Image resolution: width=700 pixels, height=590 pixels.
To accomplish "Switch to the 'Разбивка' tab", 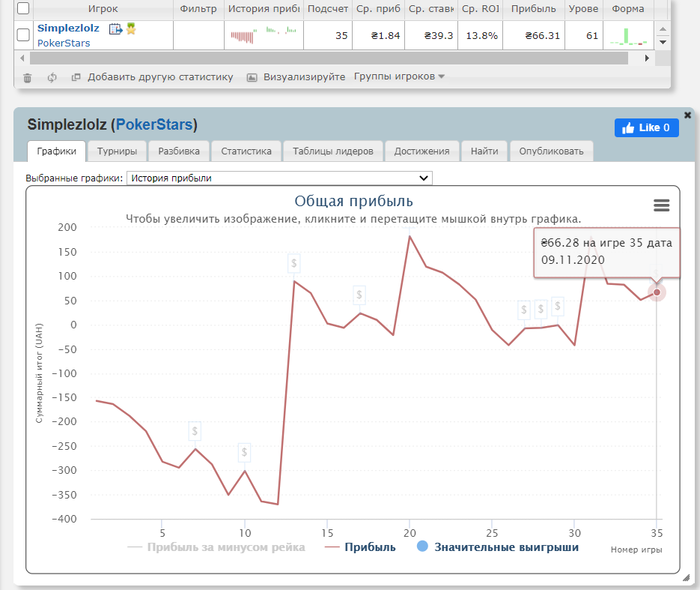I will tap(179, 151).
